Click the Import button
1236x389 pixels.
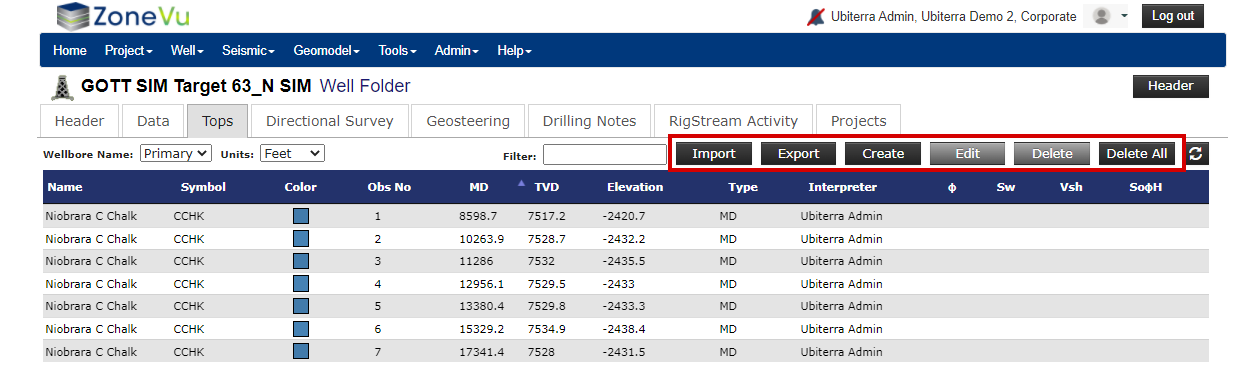pos(714,154)
